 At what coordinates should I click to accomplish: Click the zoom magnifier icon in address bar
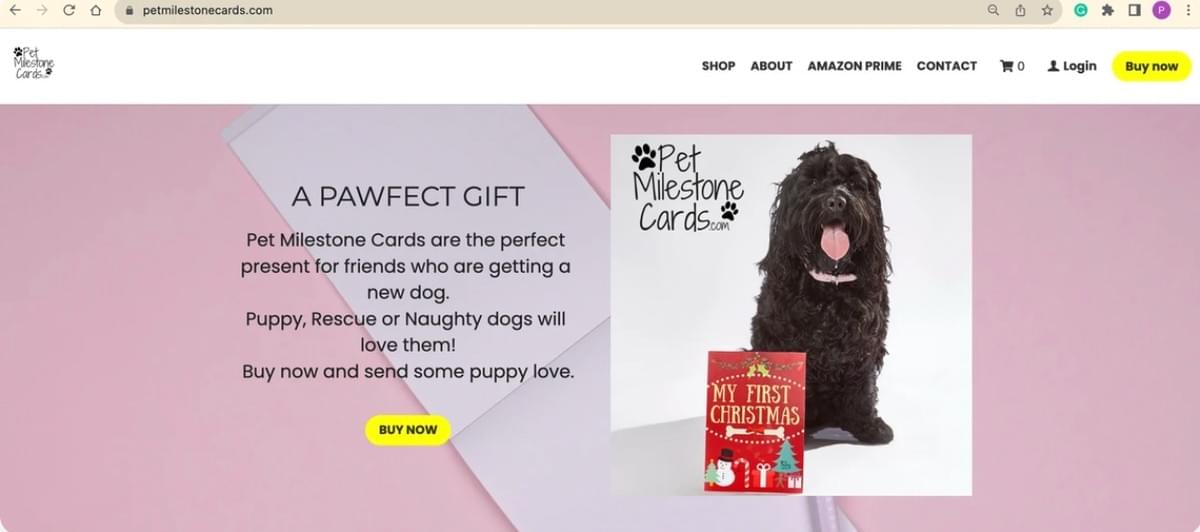[993, 10]
